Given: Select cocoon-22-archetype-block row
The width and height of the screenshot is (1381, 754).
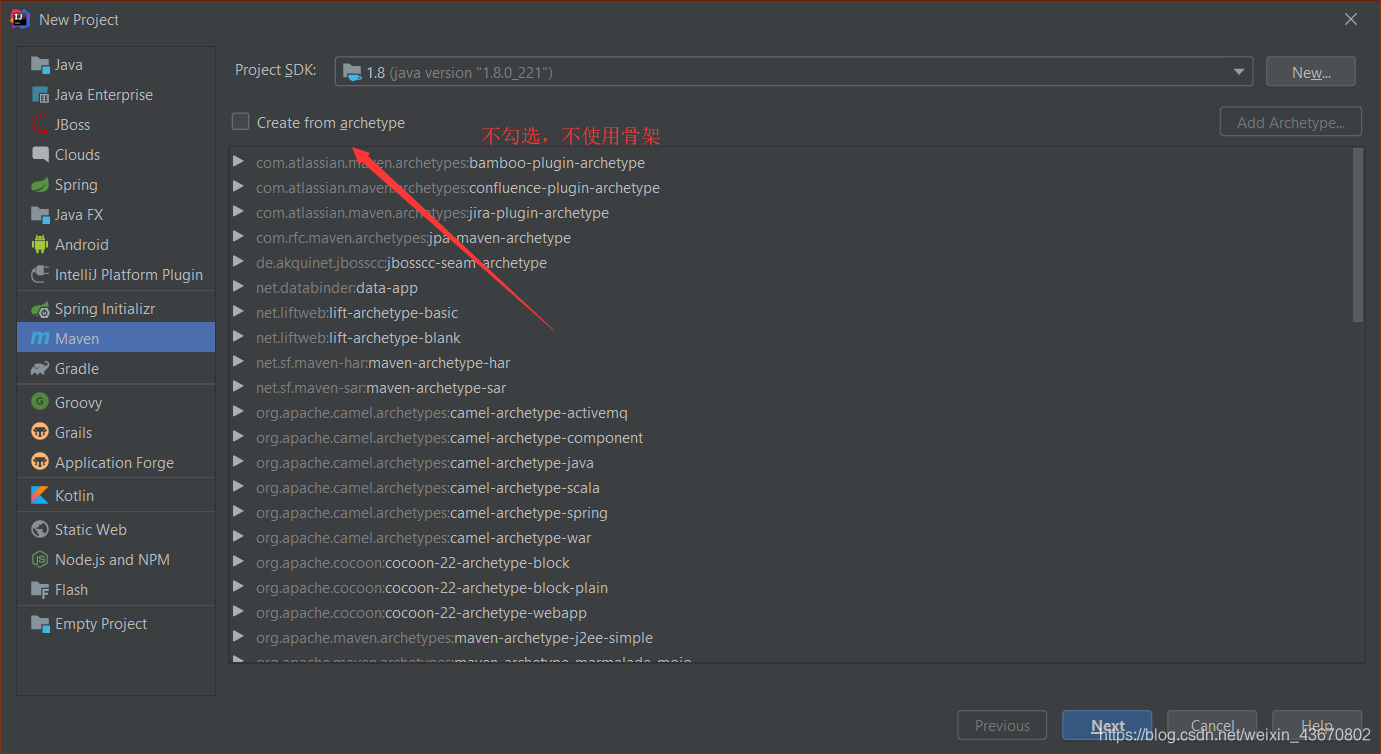Looking at the screenshot, I should 790,562.
